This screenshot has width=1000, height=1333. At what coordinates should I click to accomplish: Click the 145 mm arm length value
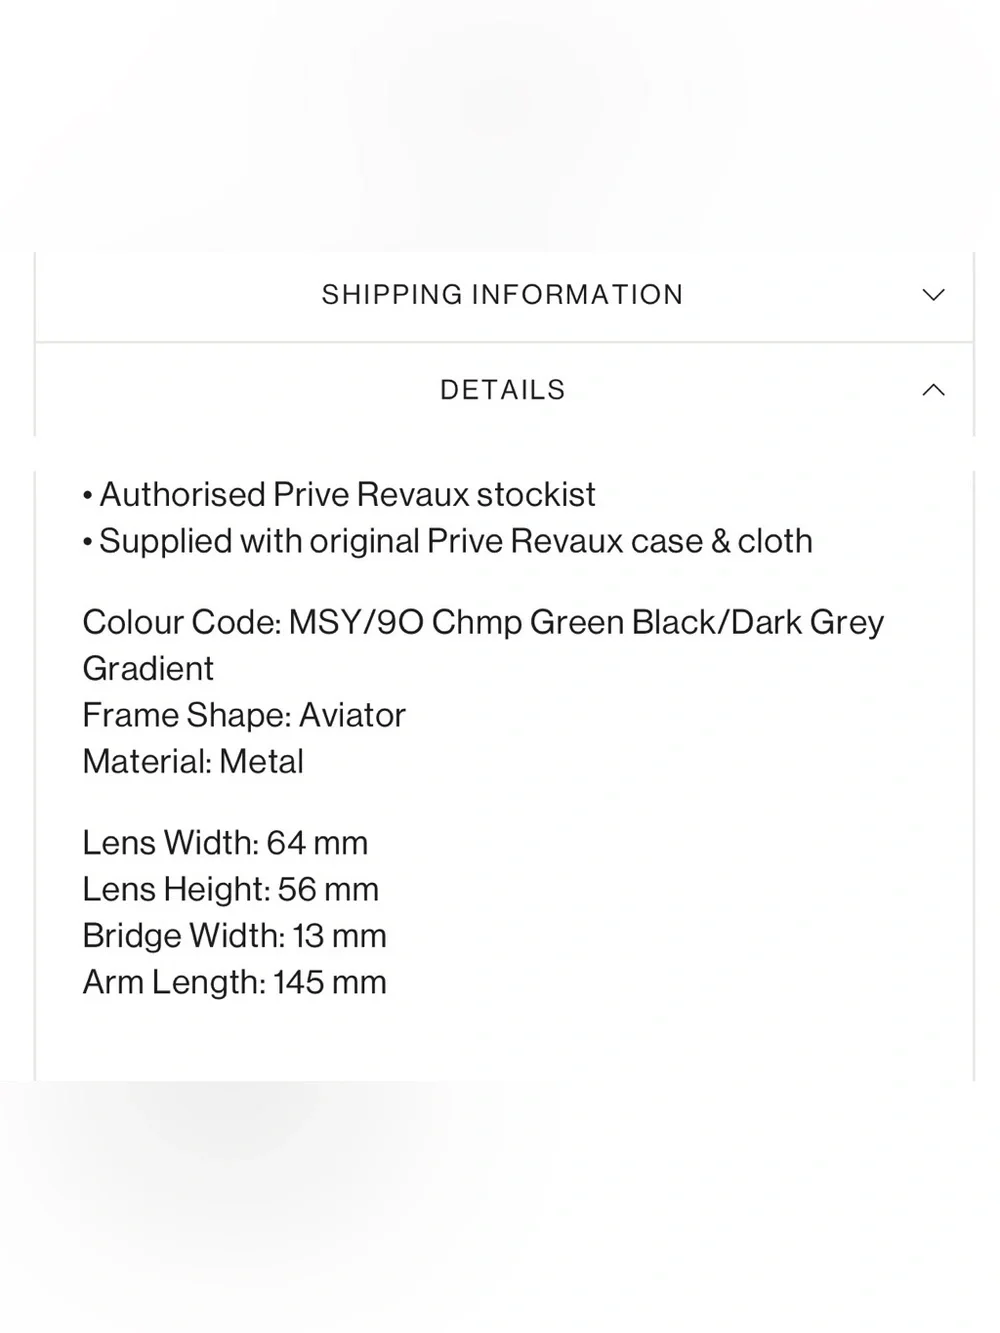[x=330, y=982]
